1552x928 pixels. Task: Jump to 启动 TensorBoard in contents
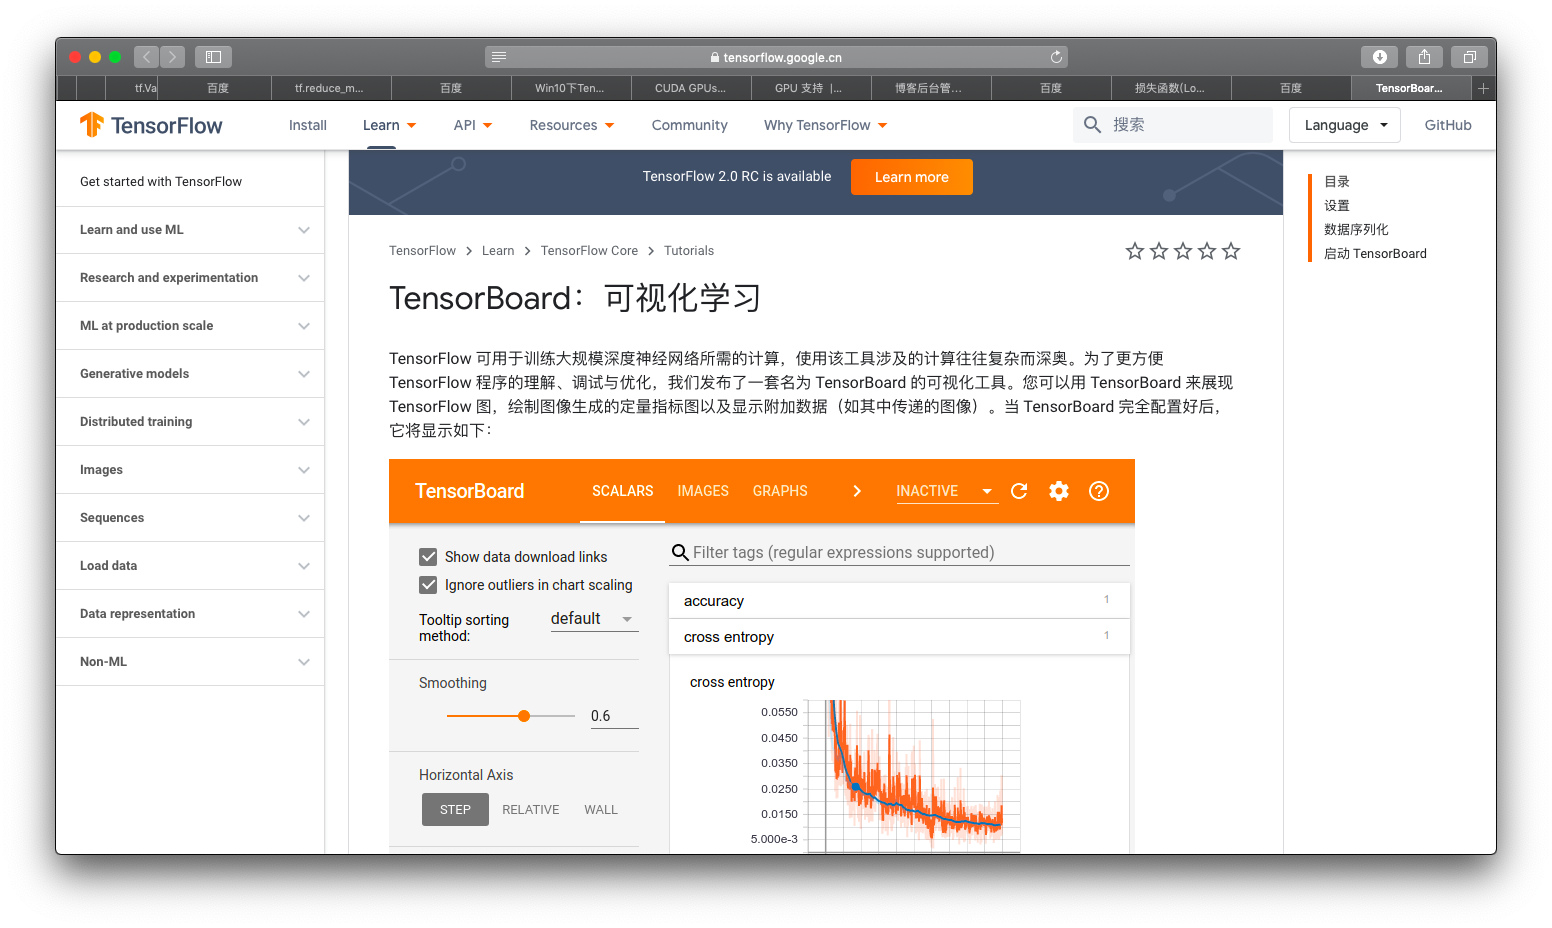[1375, 254]
